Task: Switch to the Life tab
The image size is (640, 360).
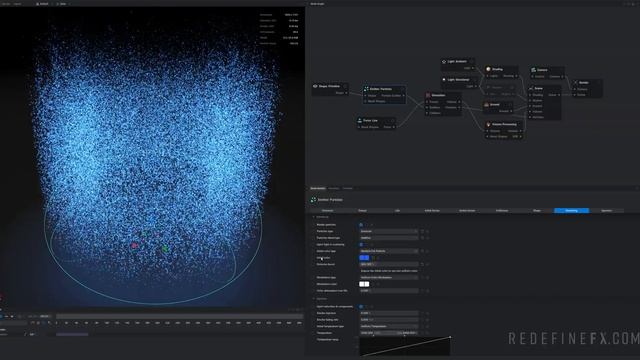Action: (397, 211)
